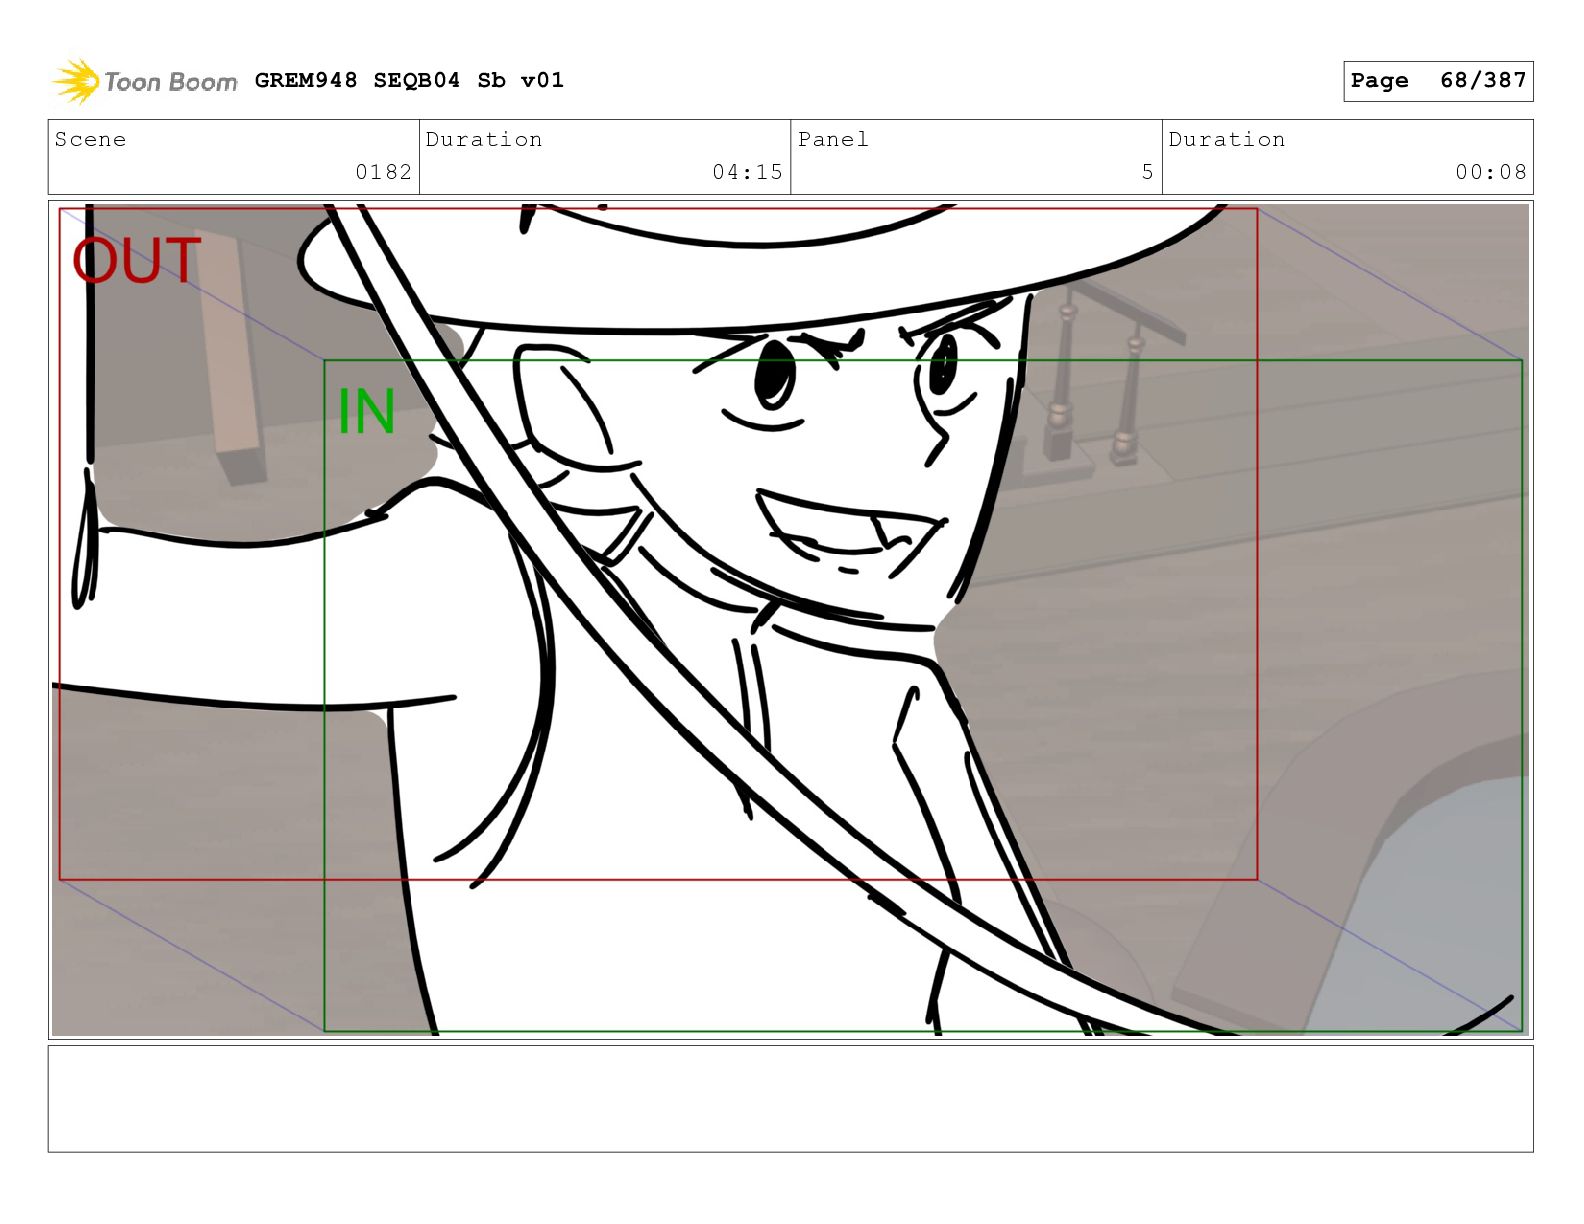1584x1224 pixels.
Task: Click the scene number 0182
Action: 384,172
